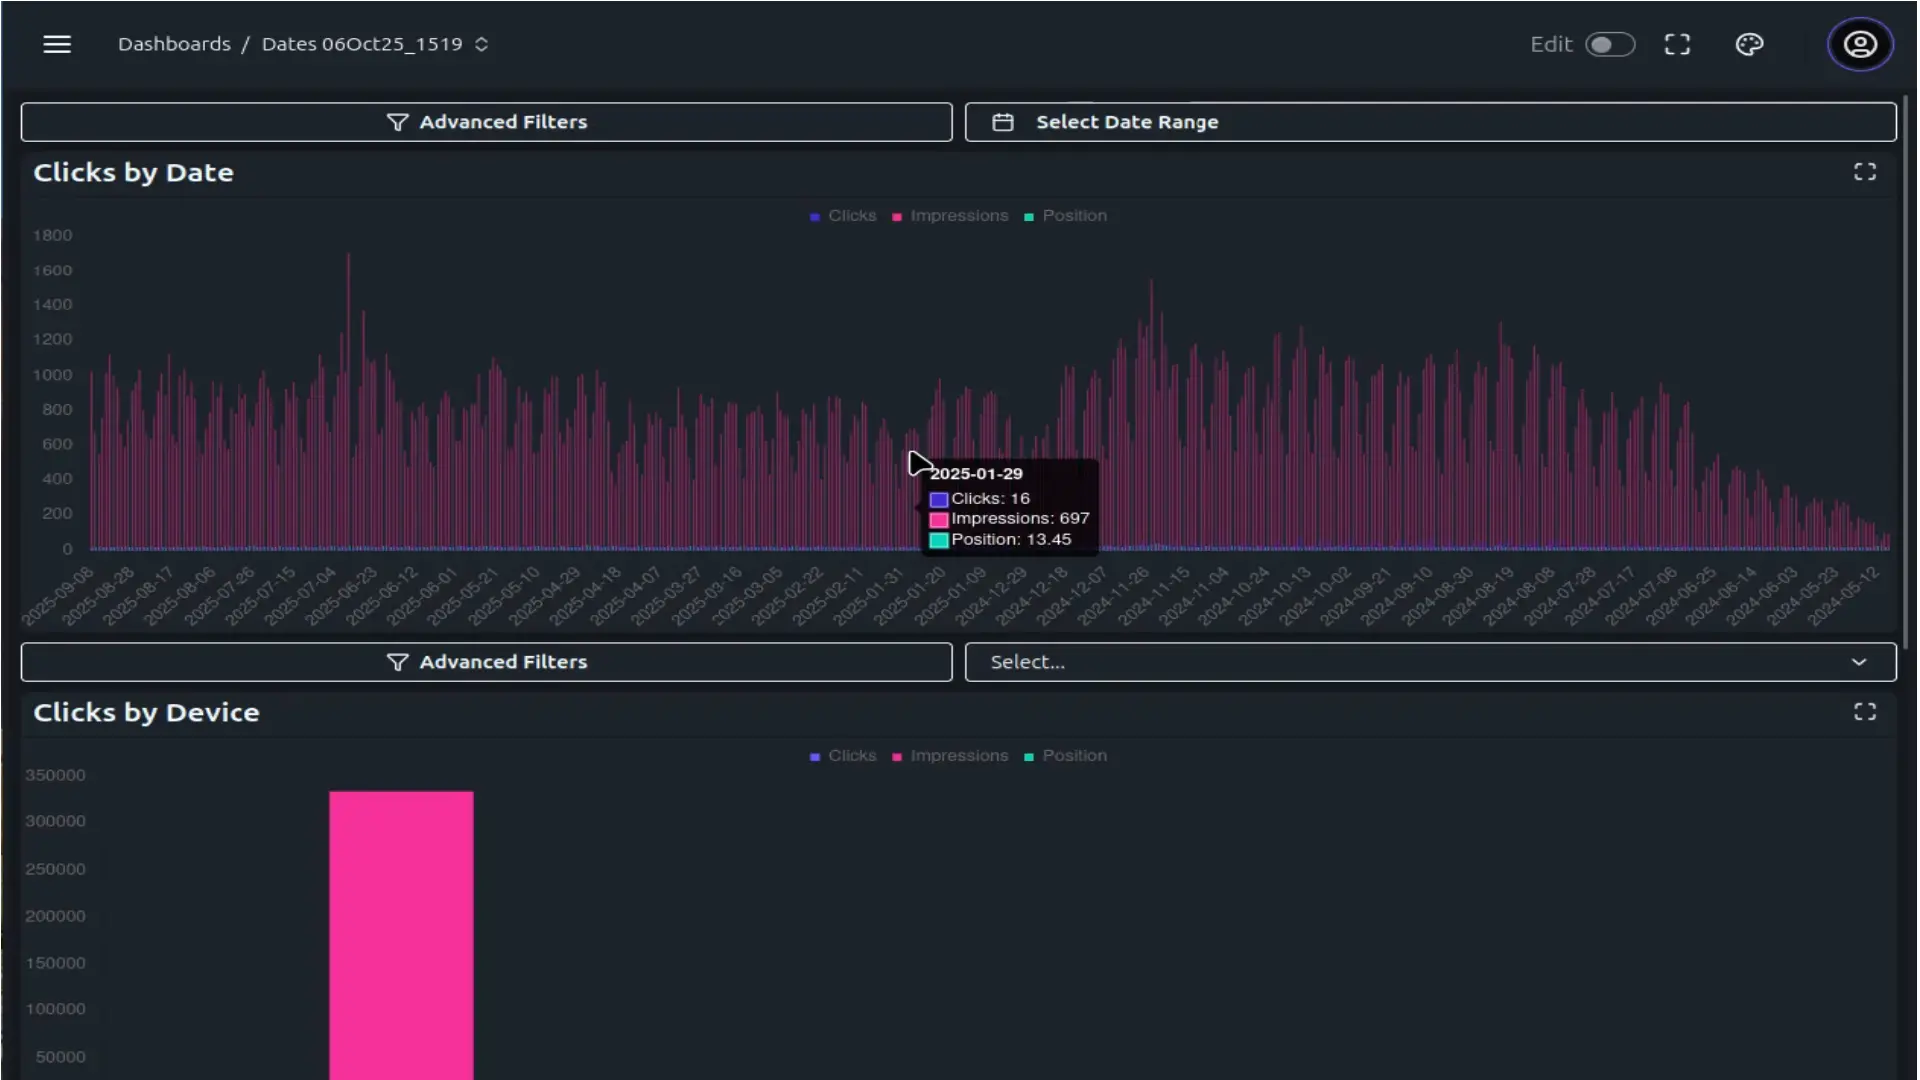The height and width of the screenshot is (1080, 1920).
Task: Click the Select Date Range button
Action: [x=1430, y=122]
